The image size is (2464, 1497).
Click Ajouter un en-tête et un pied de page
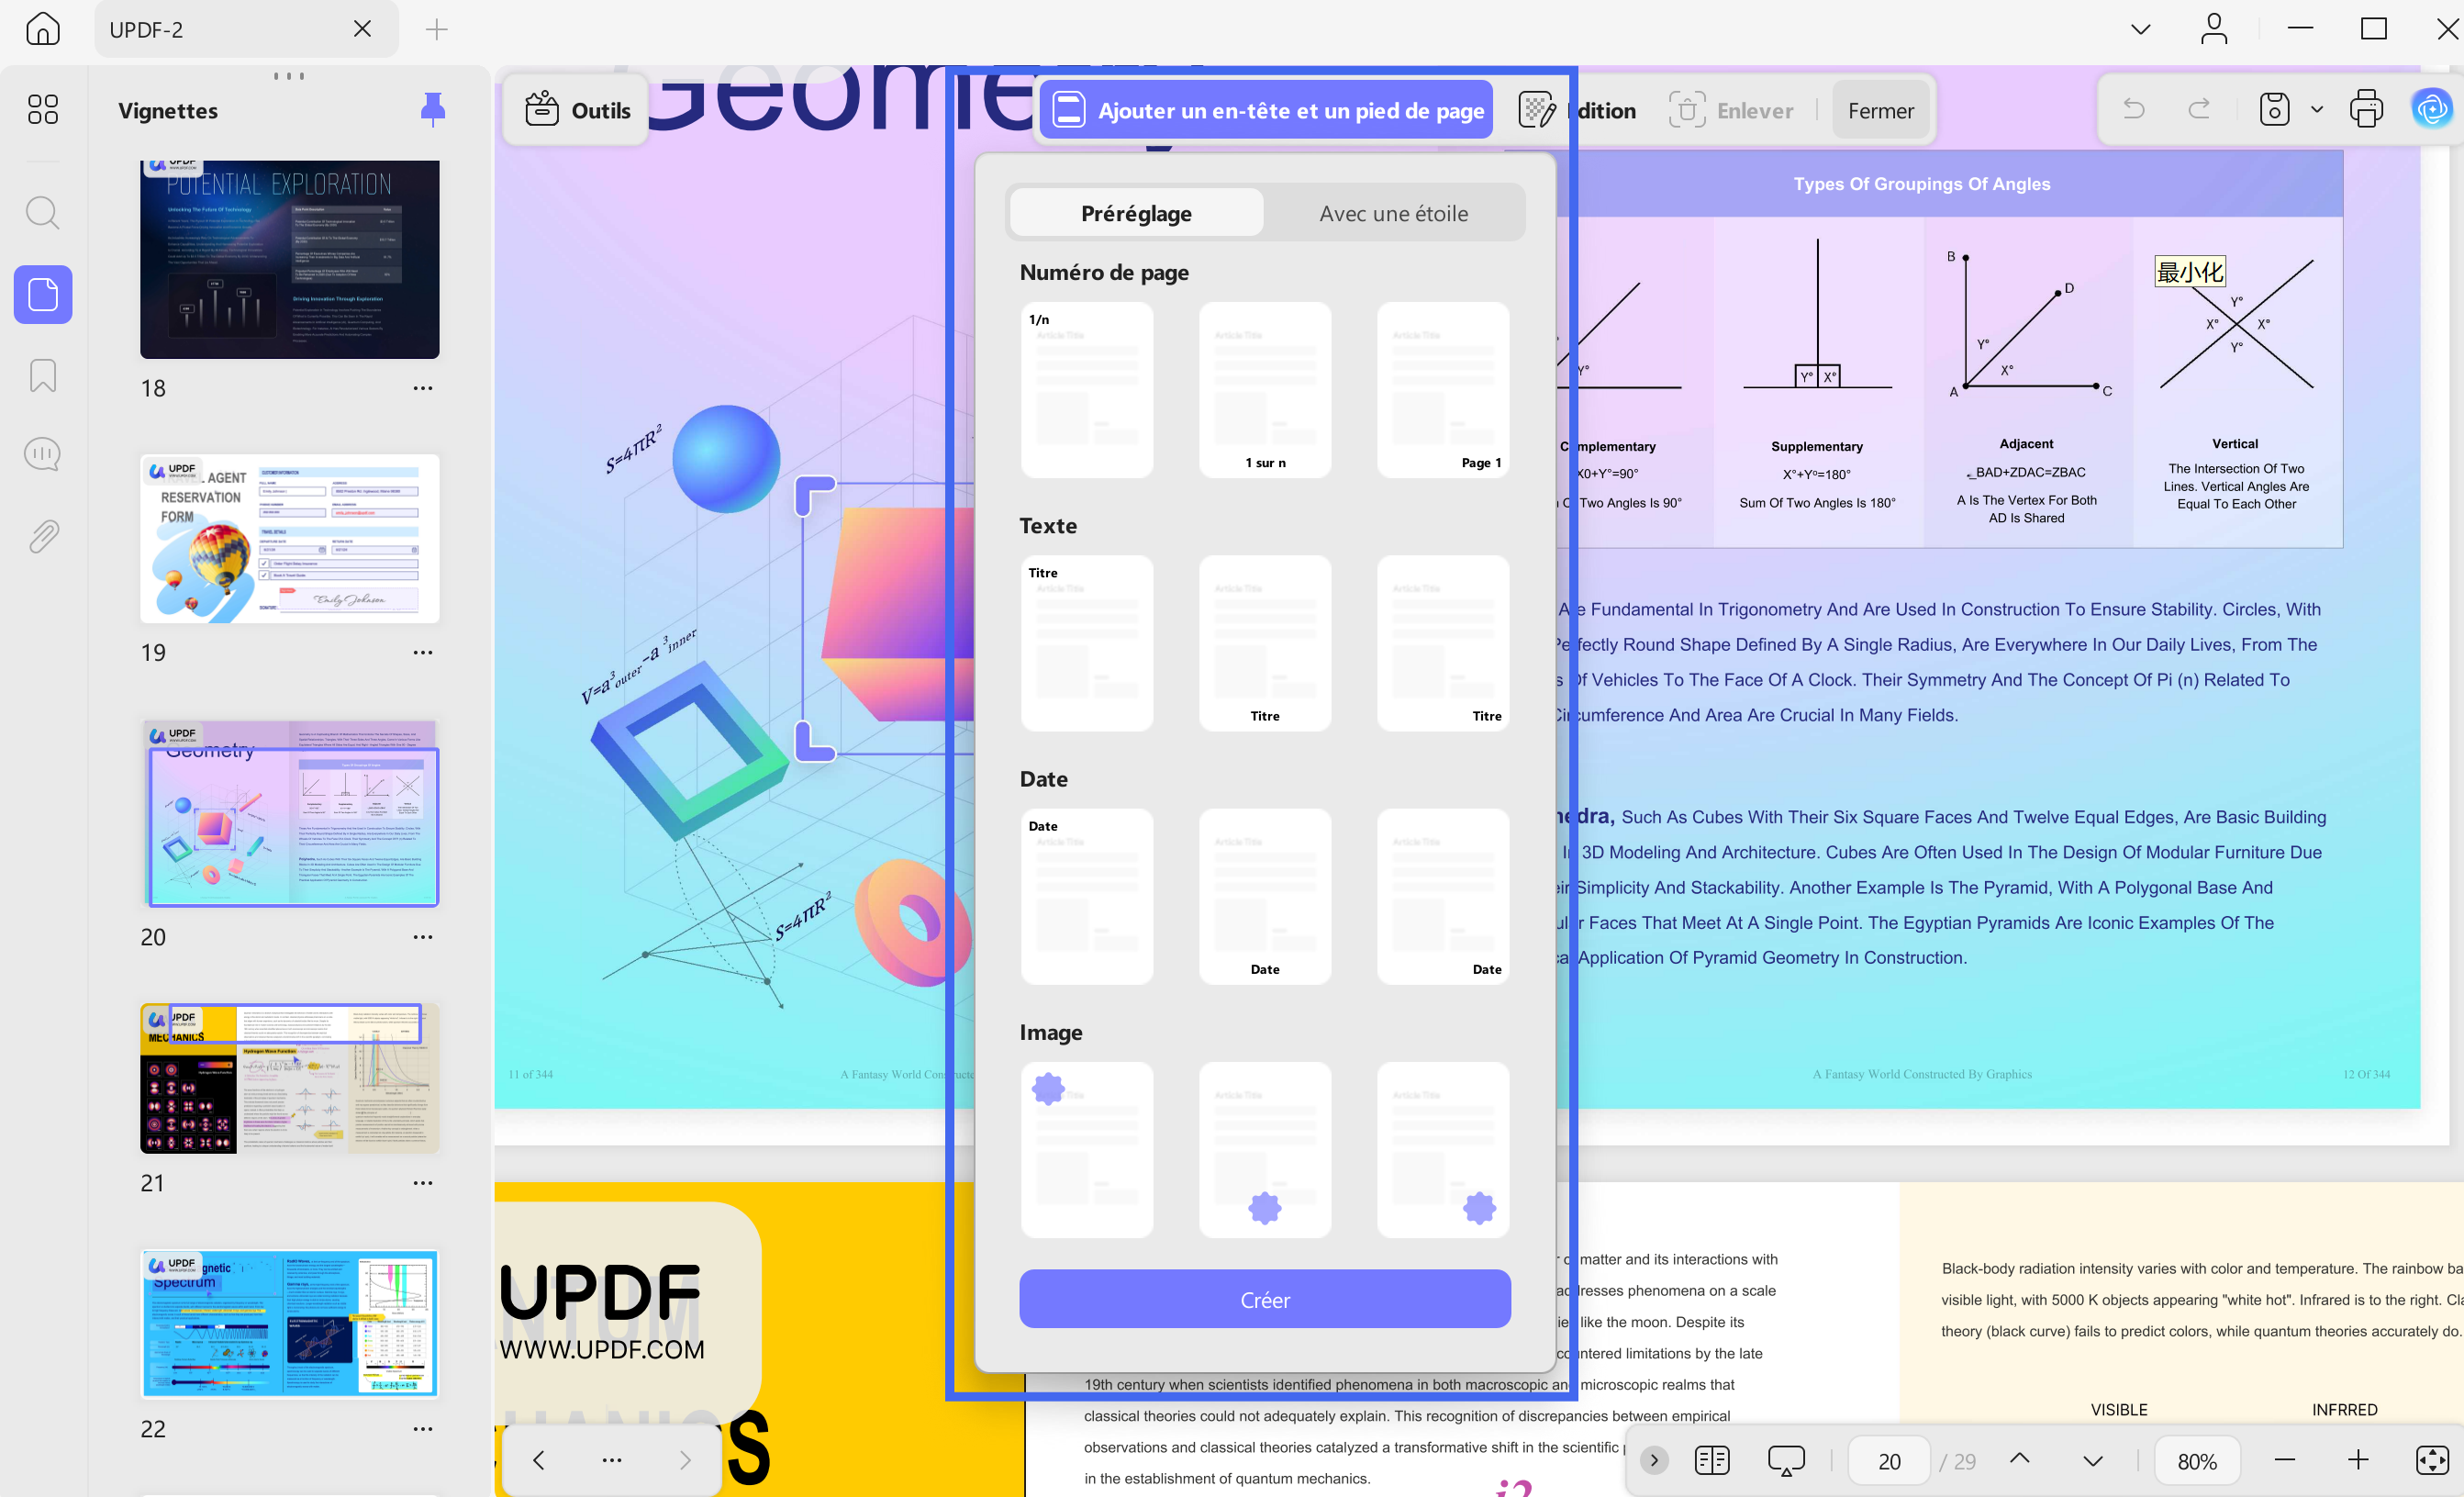pos(1267,110)
